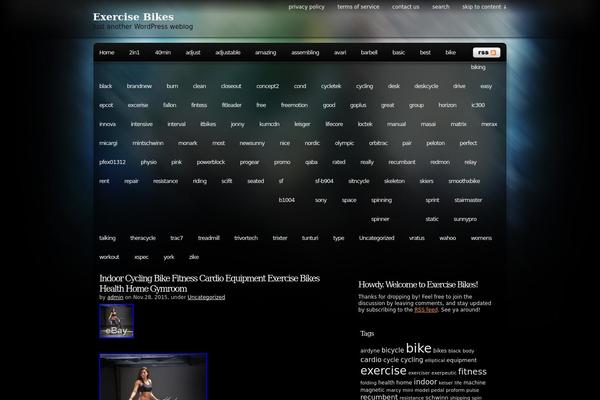Click the cardio tag
Viewport: 600px width, 400px height.
pos(371,360)
